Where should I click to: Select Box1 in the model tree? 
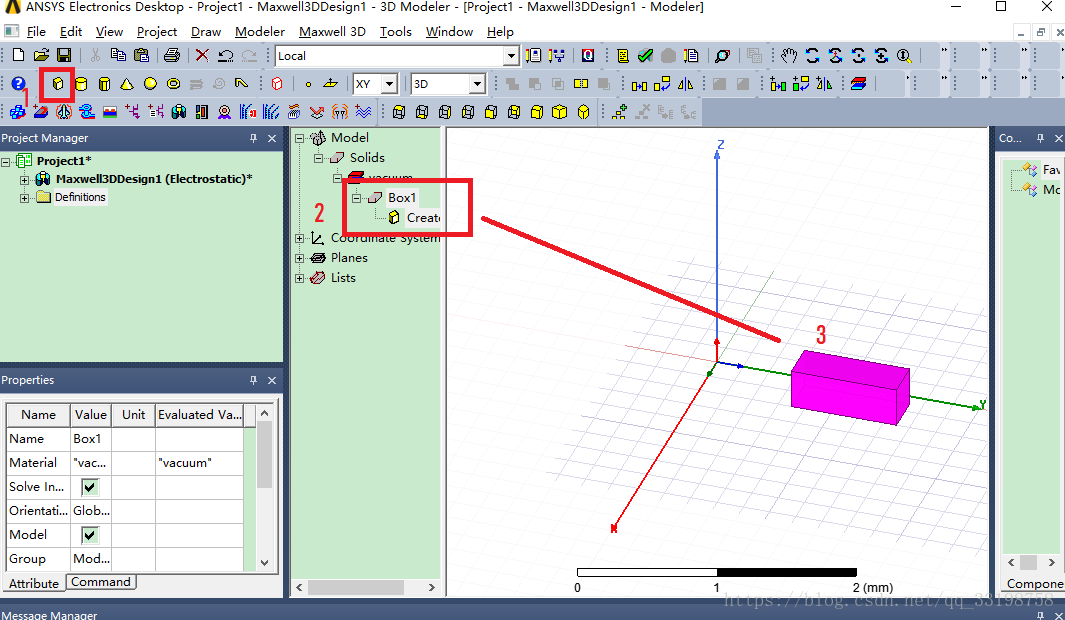402,198
